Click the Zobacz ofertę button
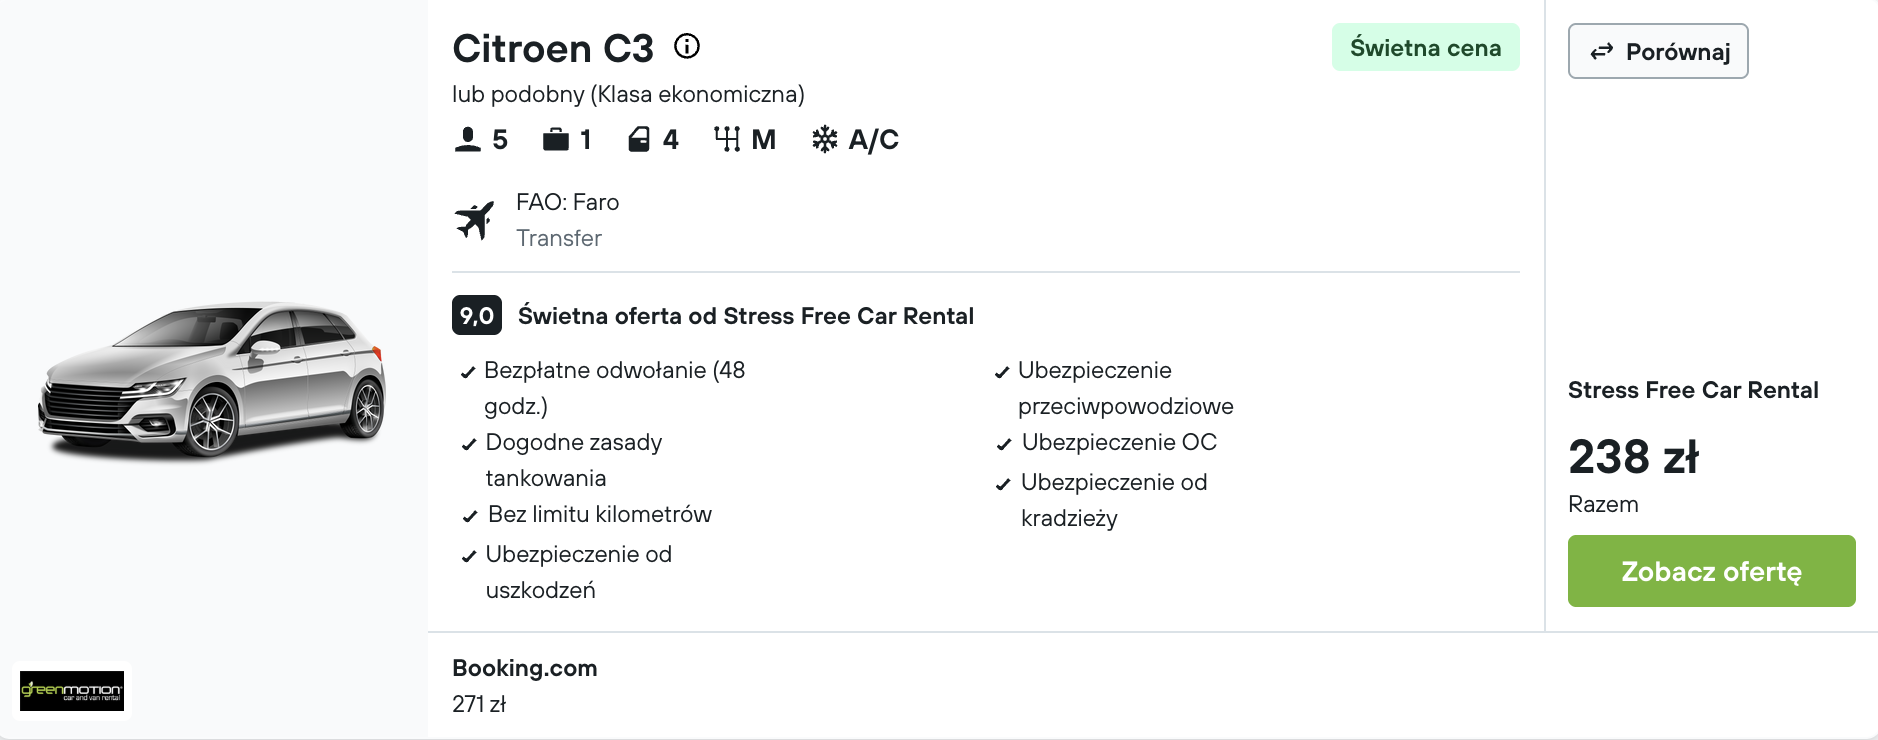Viewport: 1878px width, 740px height. click(1711, 571)
